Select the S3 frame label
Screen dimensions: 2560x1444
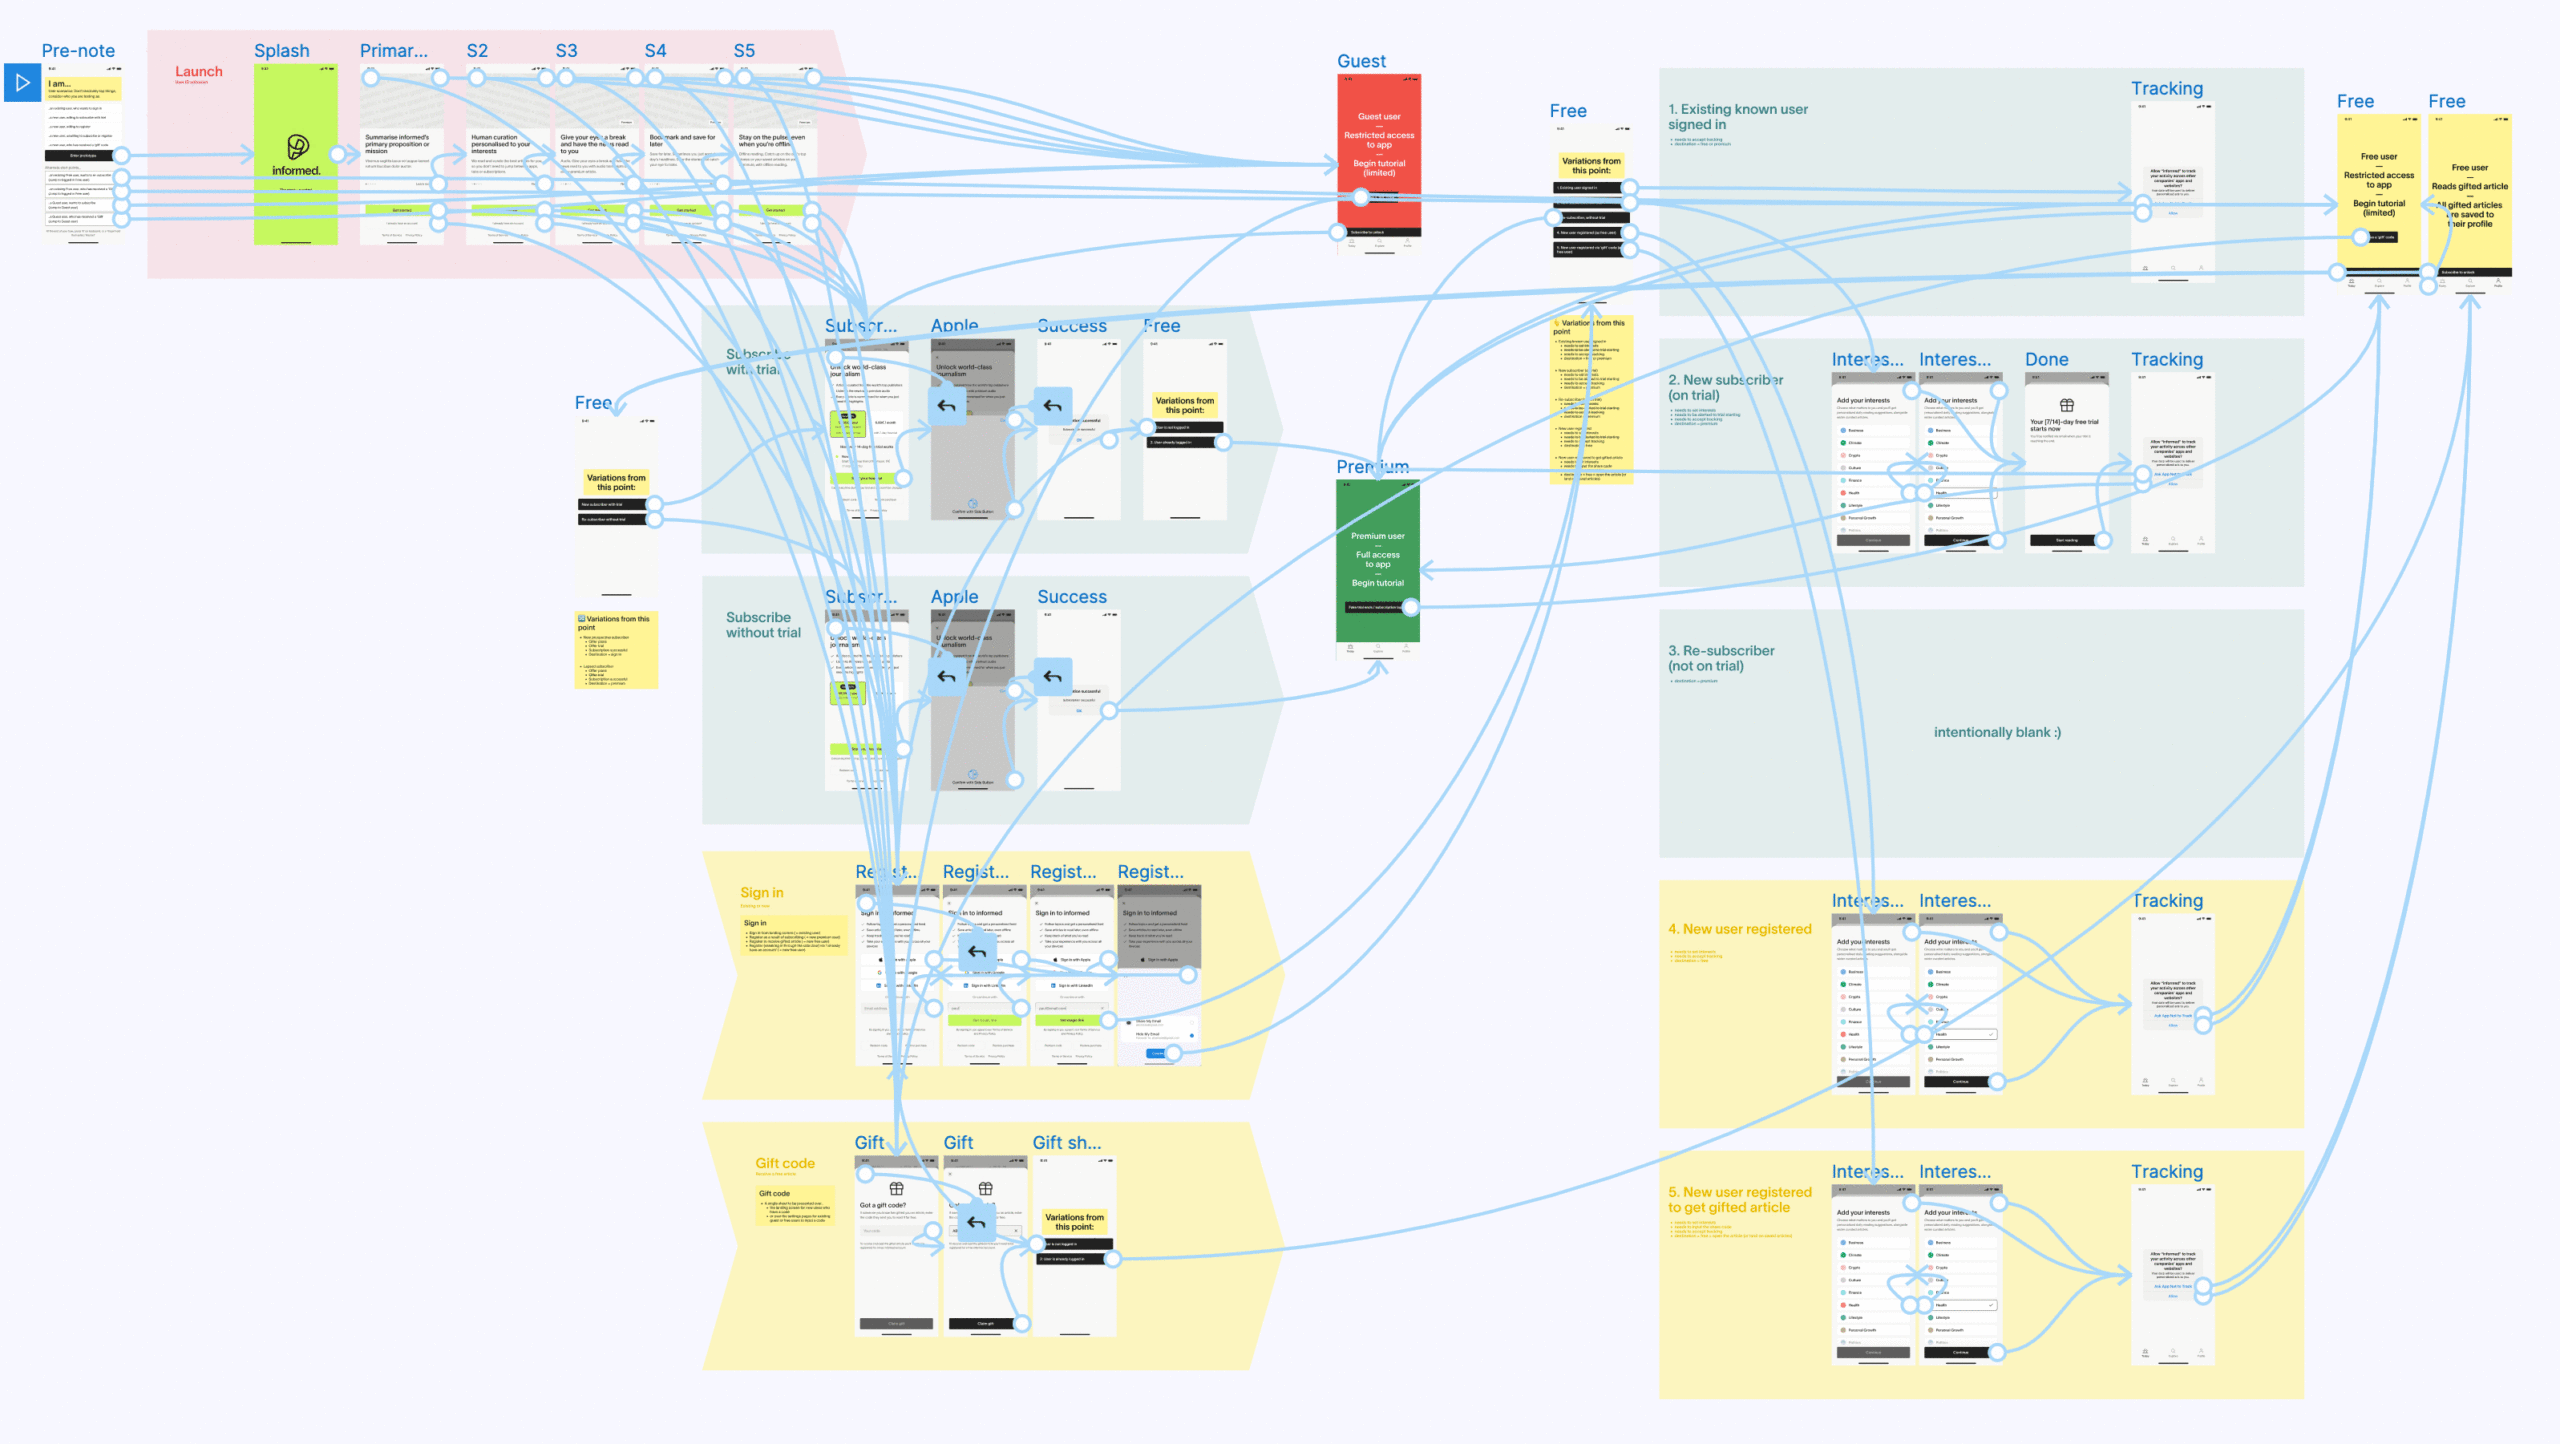point(566,51)
